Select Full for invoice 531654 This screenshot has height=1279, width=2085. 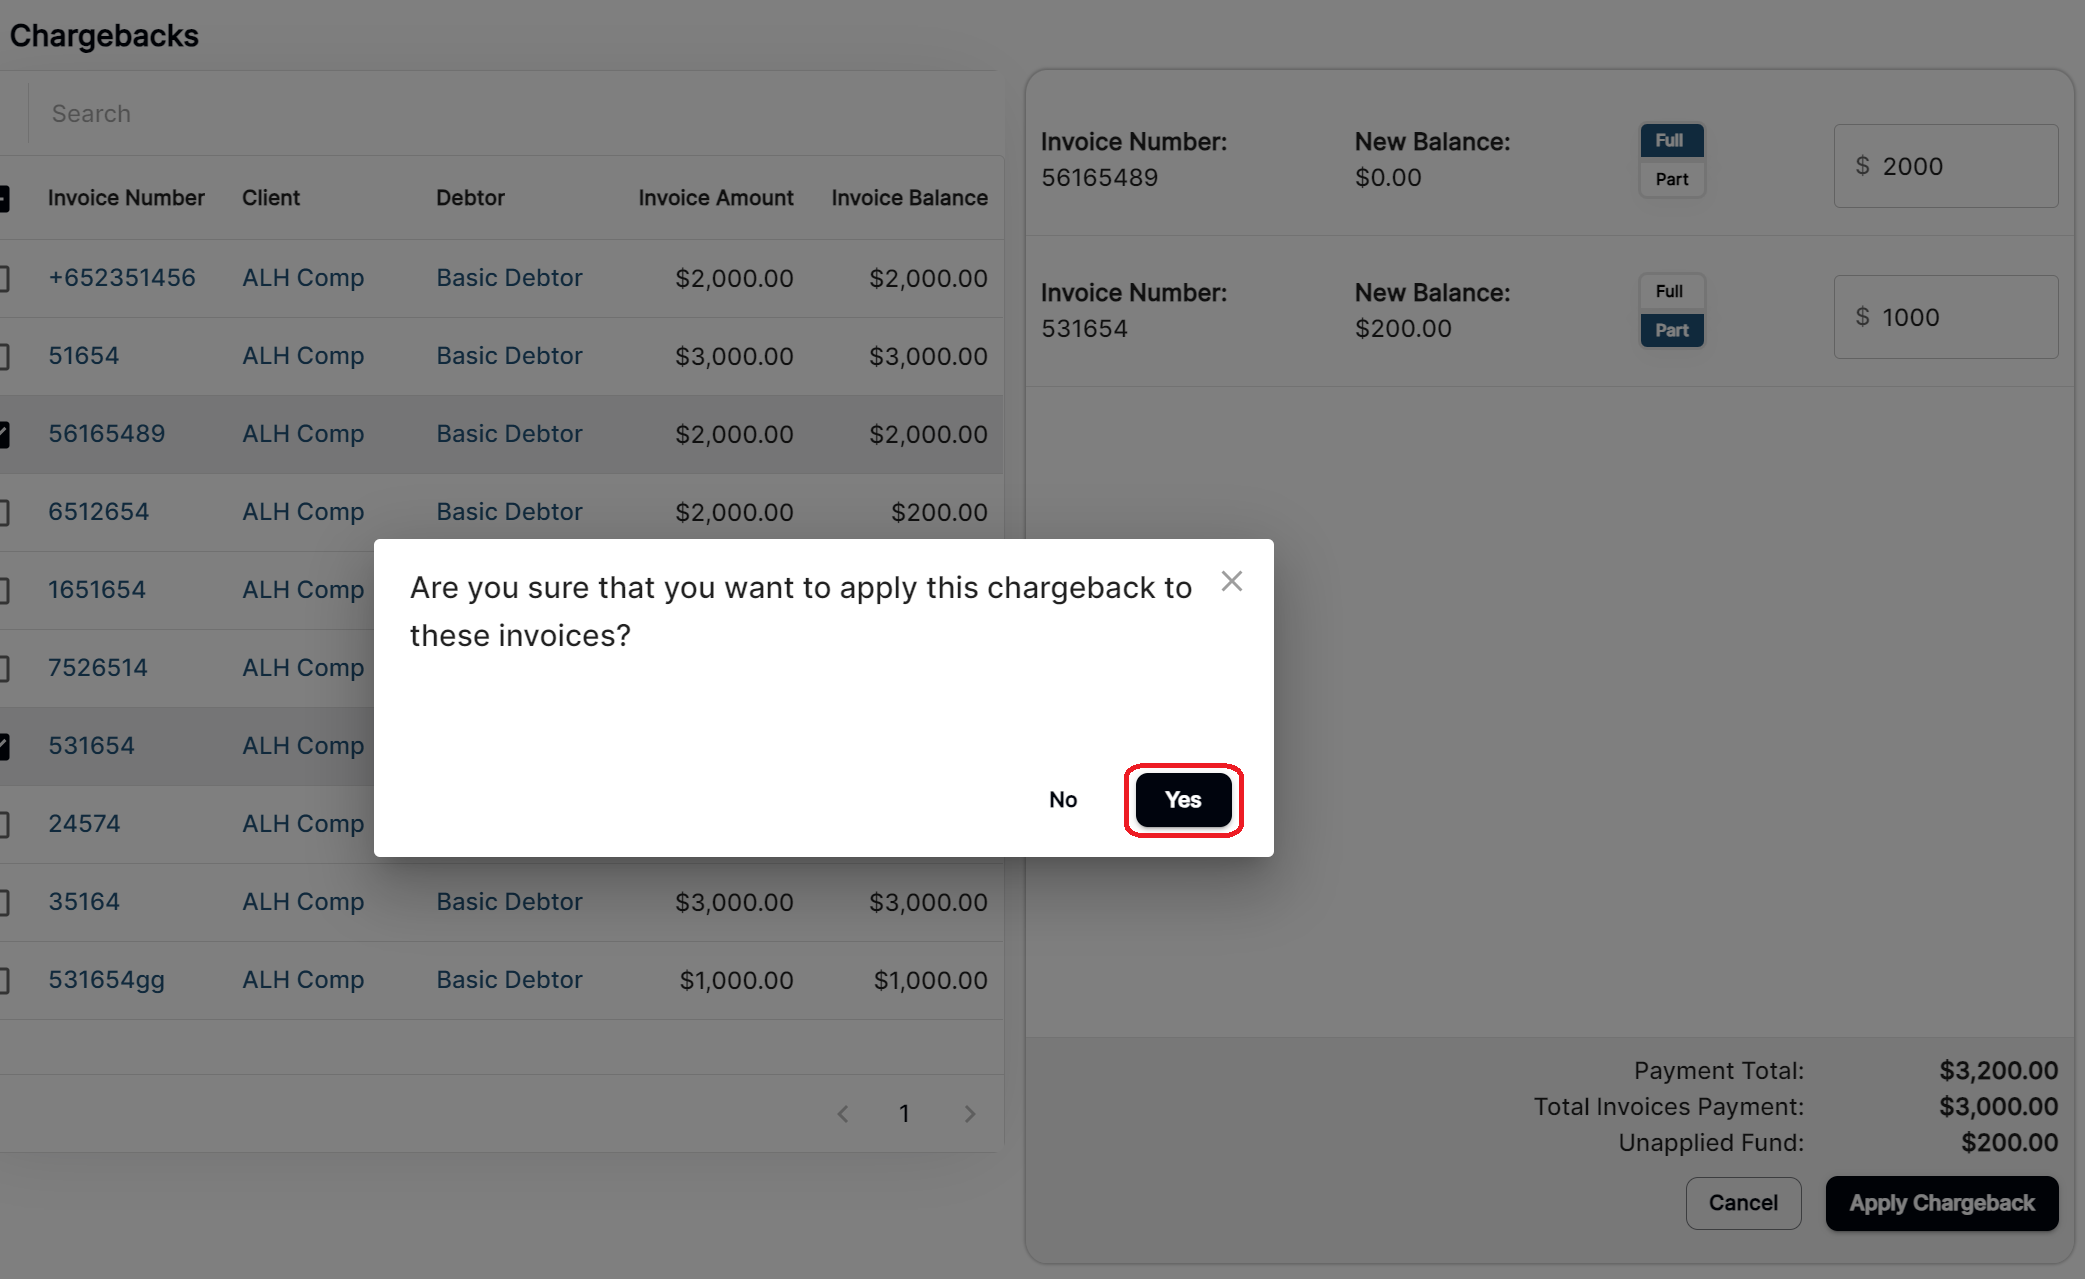pos(1671,292)
